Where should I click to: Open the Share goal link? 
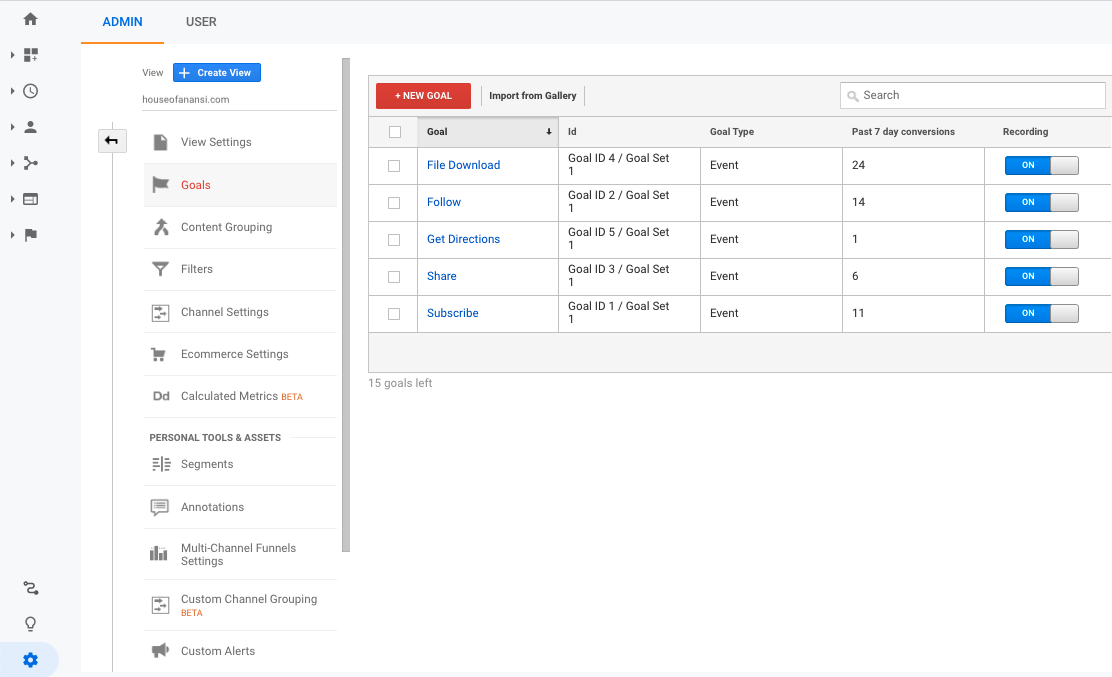click(x=441, y=276)
